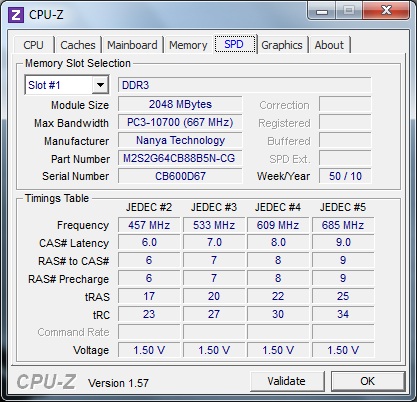Click the CAS# Latency 6.0 value
The width and height of the screenshot is (417, 402).
coord(149,242)
